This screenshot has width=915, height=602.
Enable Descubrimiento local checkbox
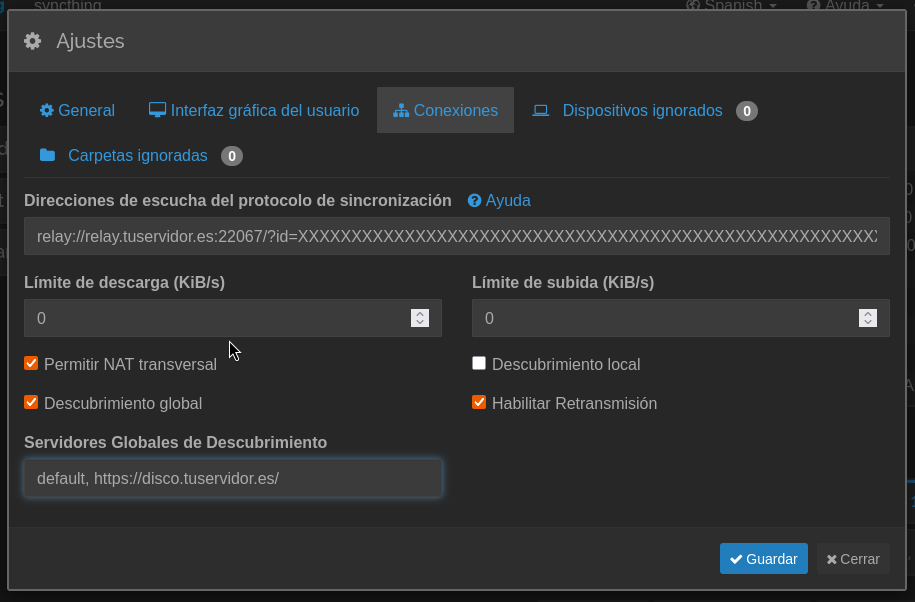[479, 364]
